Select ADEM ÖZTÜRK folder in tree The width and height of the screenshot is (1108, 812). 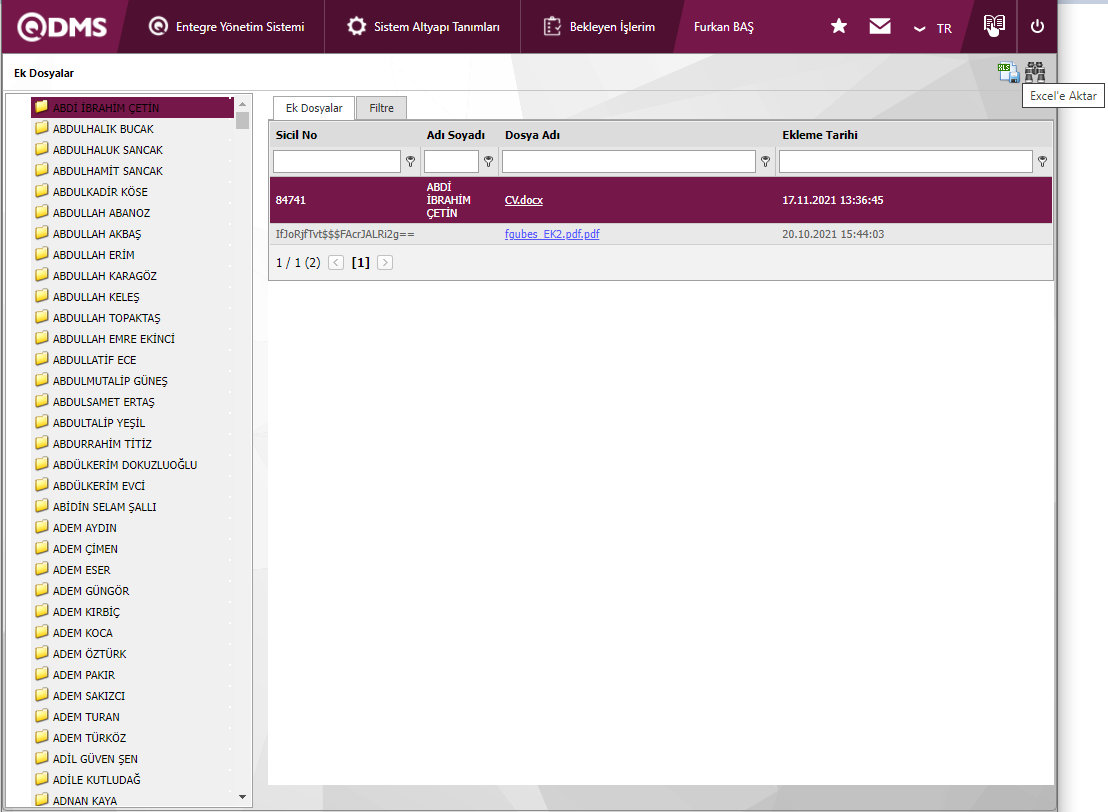point(89,654)
